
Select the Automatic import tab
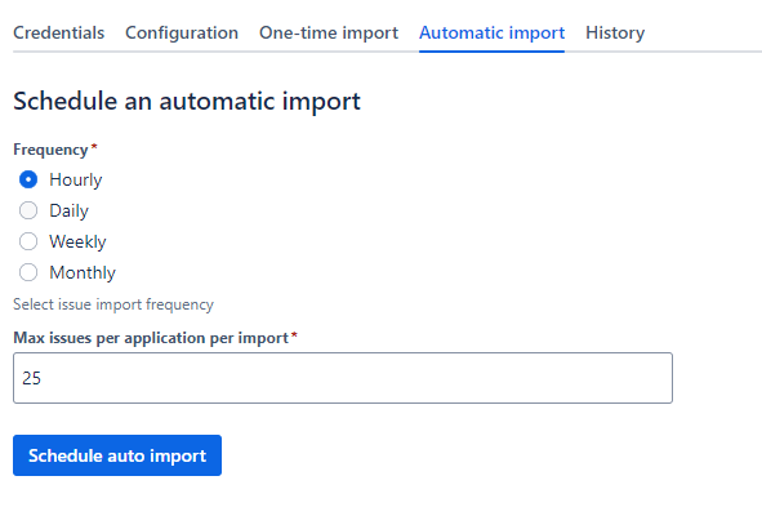[x=491, y=33]
